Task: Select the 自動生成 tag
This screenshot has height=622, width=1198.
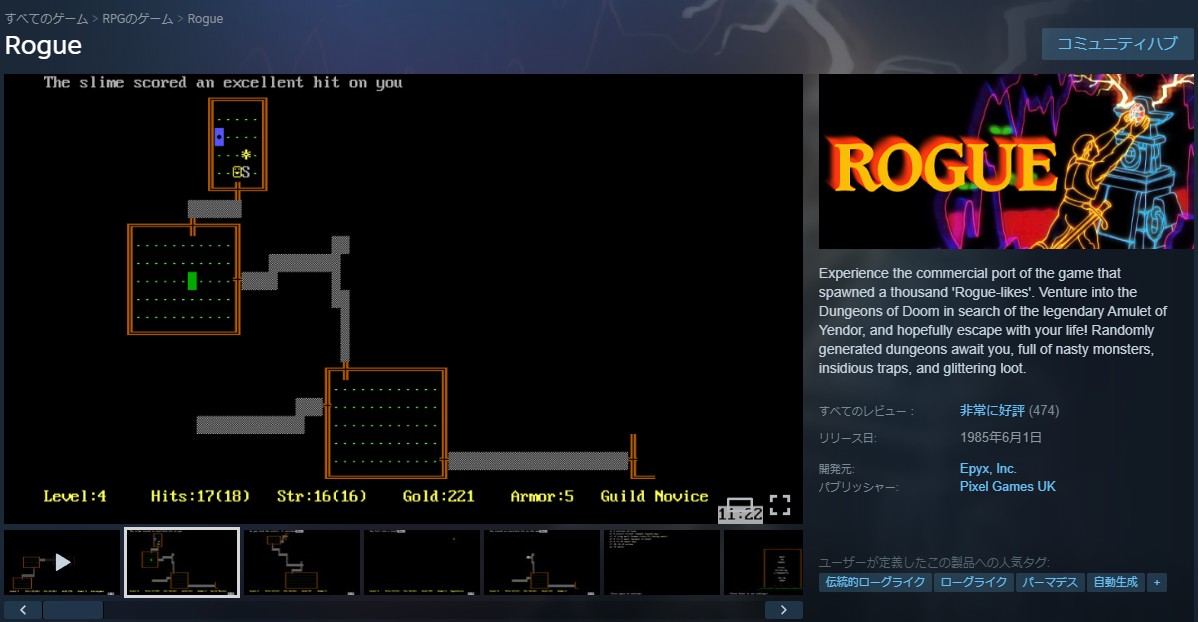Action: (x=1115, y=582)
